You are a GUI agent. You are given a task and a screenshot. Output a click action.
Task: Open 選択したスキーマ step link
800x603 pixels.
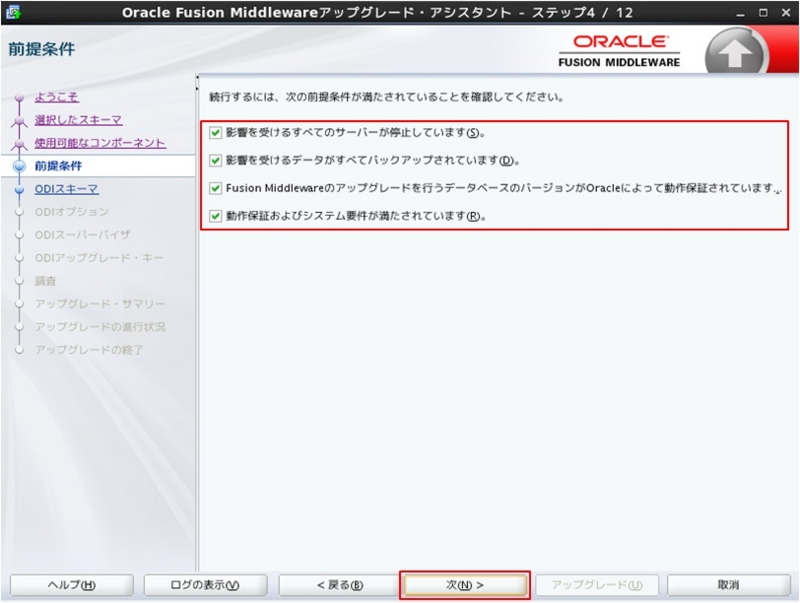tap(79, 120)
